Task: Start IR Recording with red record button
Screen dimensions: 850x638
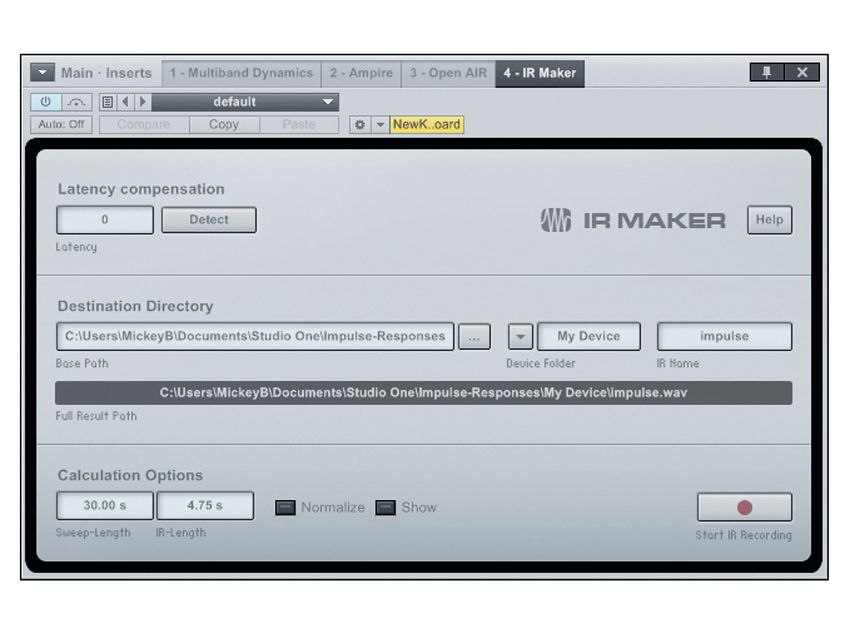Action: 744,507
